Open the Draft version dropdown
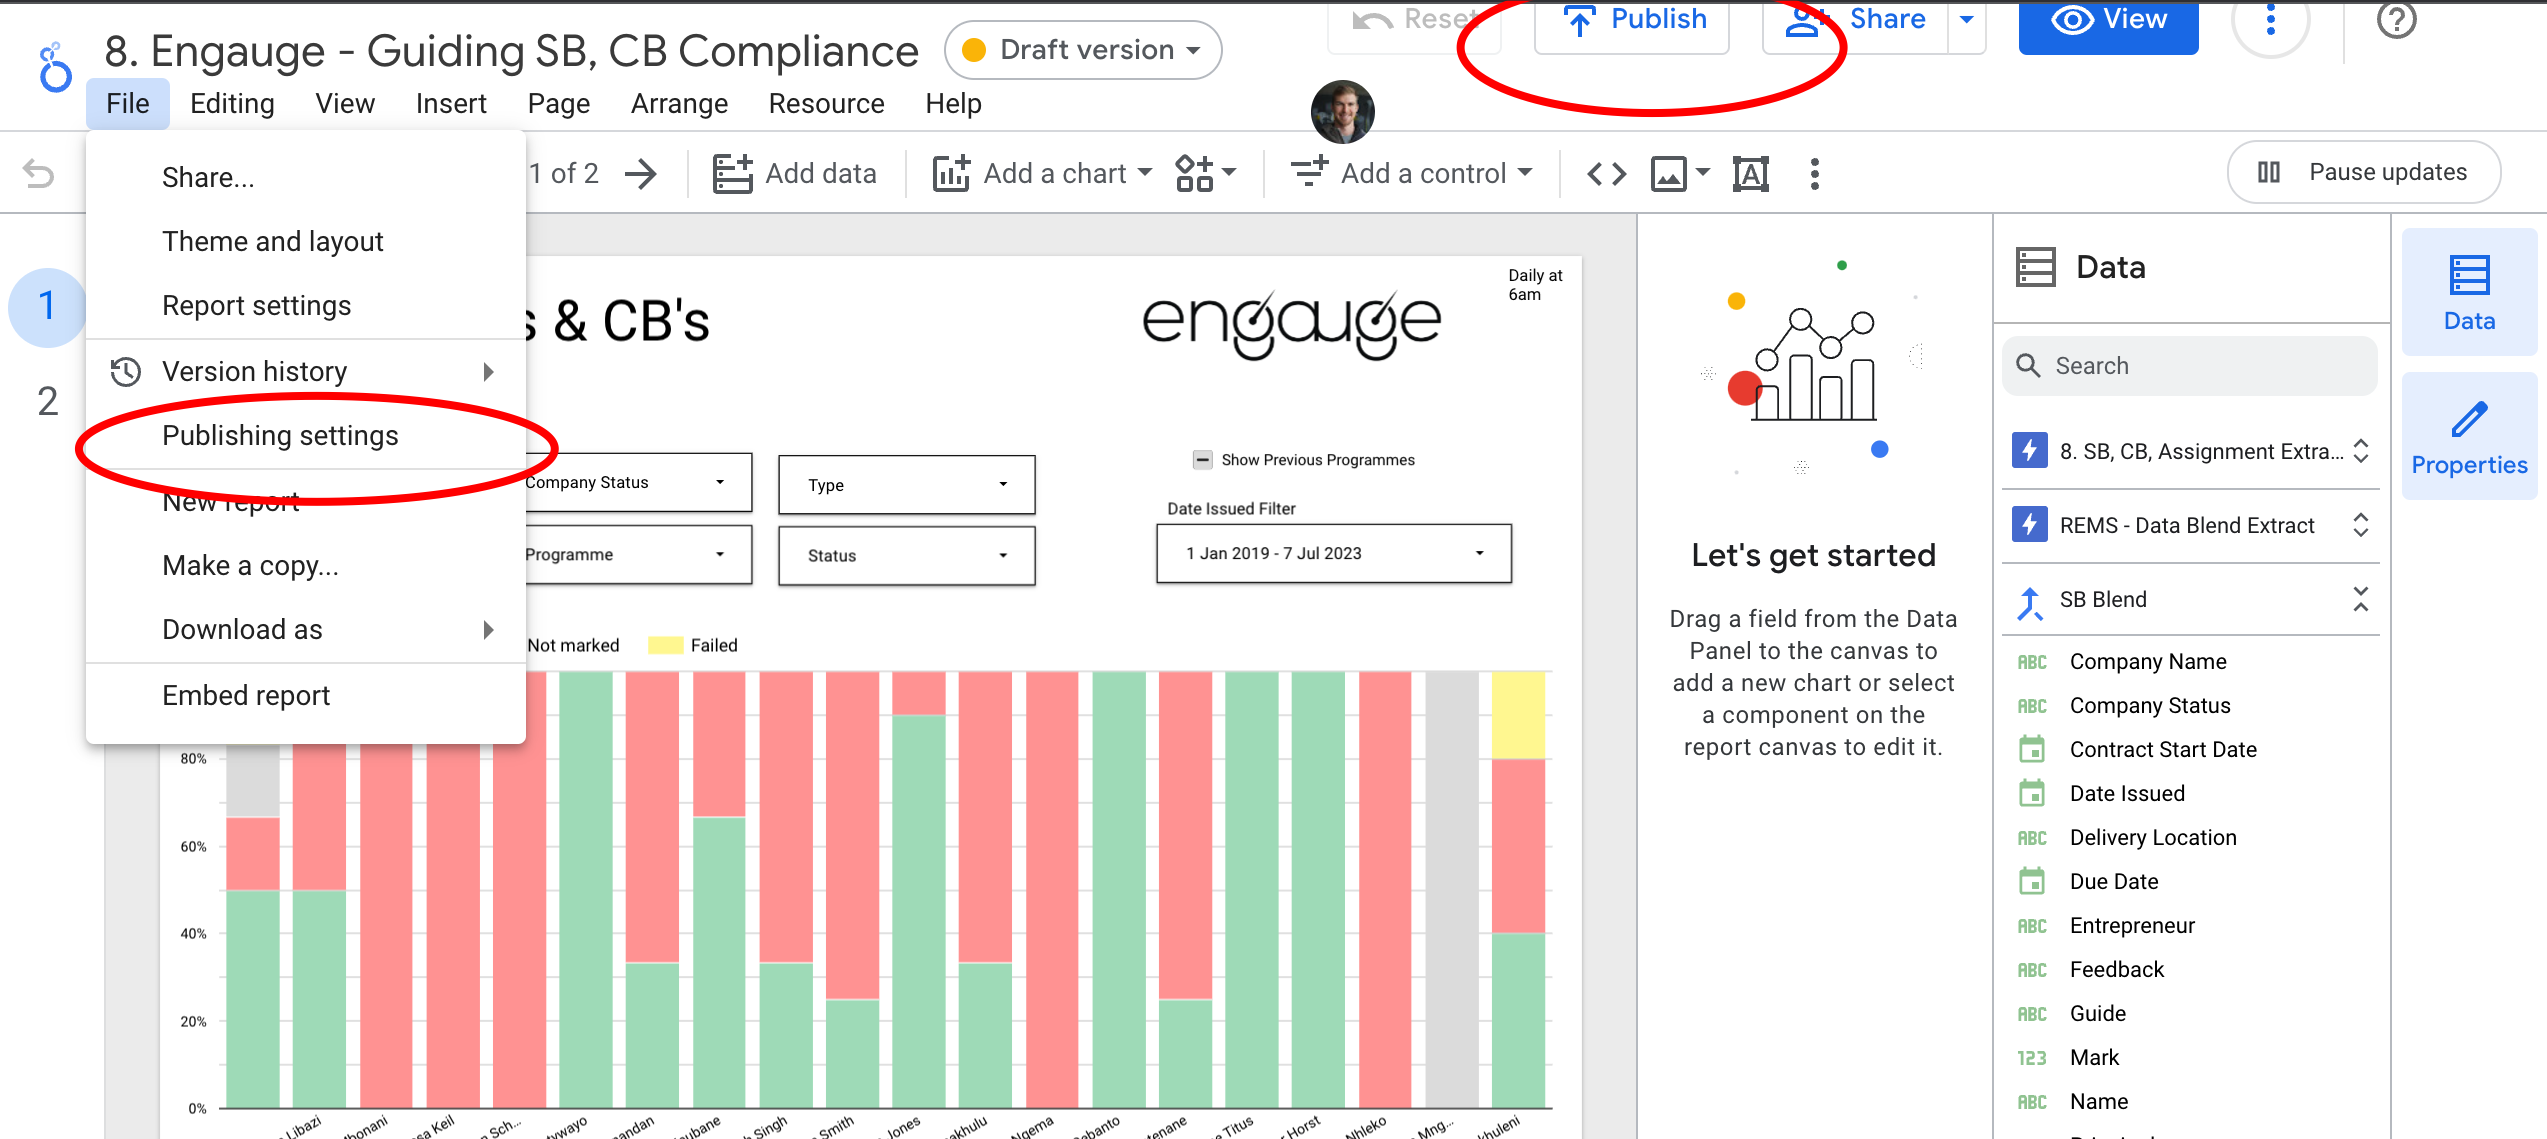 click(x=1083, y=50)
